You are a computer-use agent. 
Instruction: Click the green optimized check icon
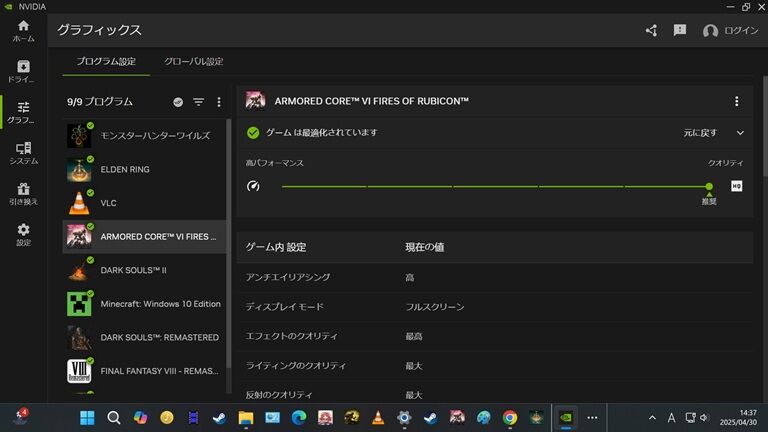click(x=253, y=133)
